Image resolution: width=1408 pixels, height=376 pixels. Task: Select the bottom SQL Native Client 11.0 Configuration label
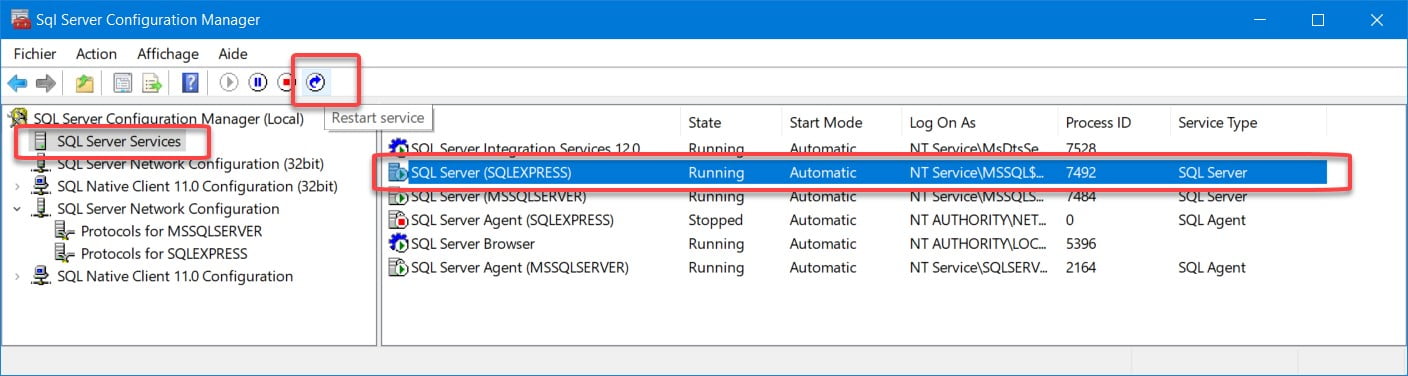pyautogui.click(x=175, y=276)
